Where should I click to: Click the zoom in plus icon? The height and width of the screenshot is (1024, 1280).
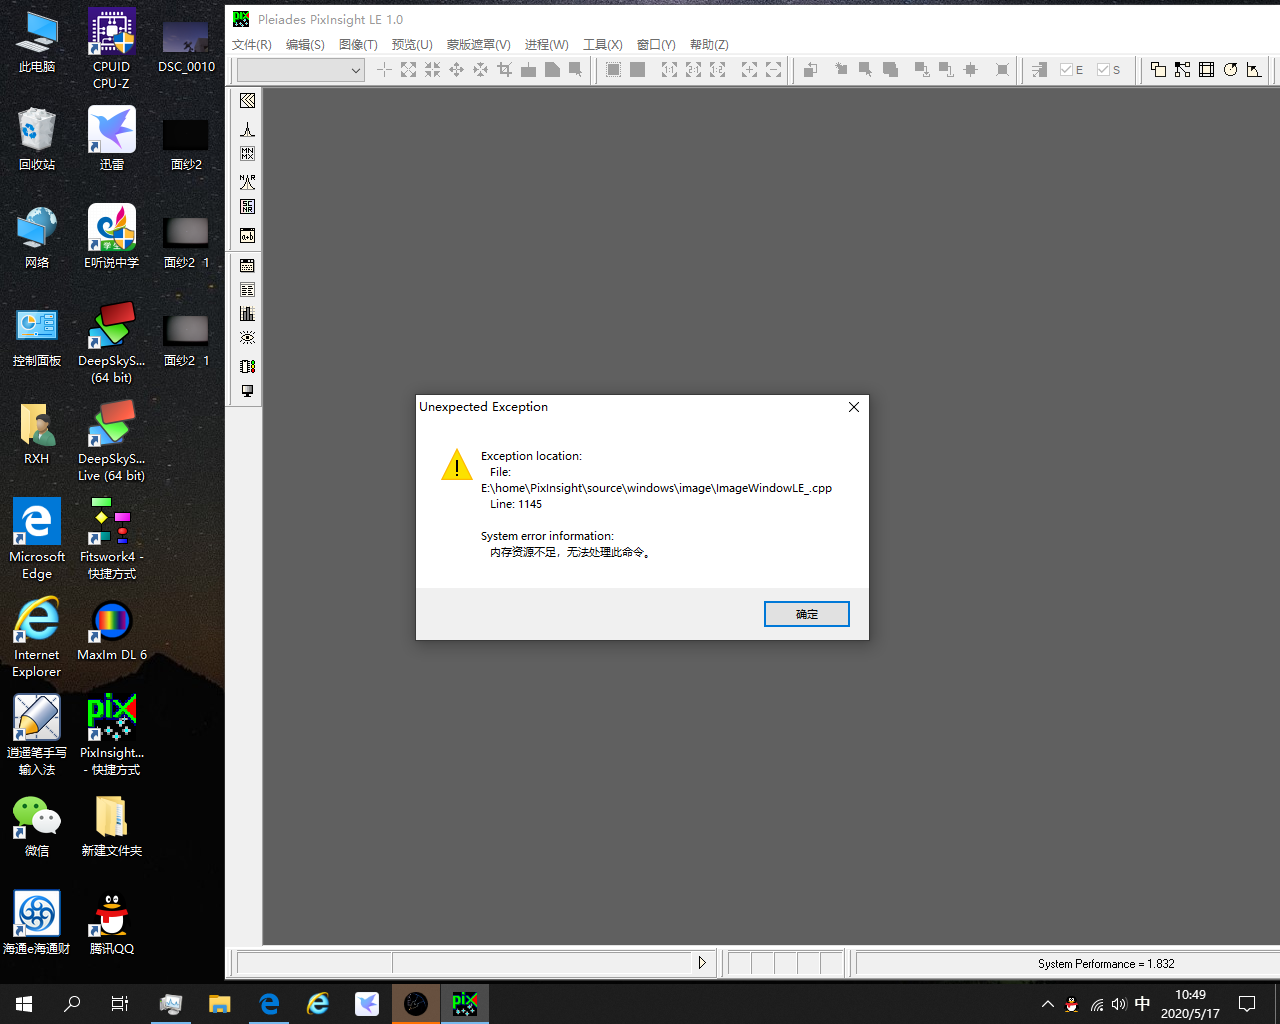pos(749,70)
